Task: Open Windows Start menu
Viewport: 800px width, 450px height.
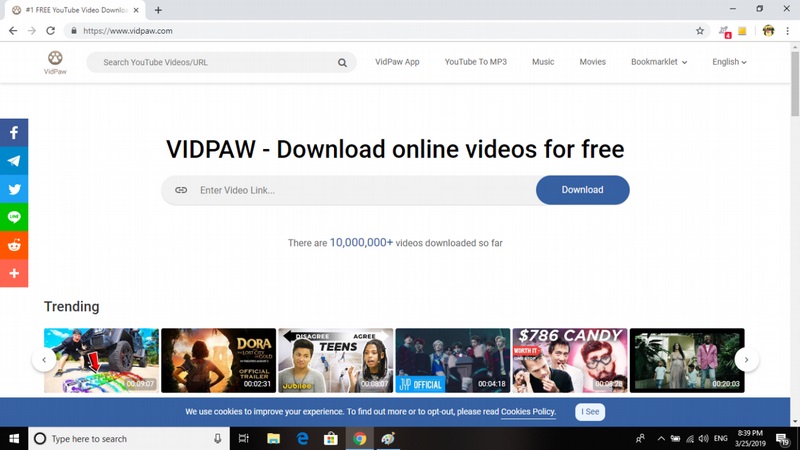Action: click(x=14, y=438)
